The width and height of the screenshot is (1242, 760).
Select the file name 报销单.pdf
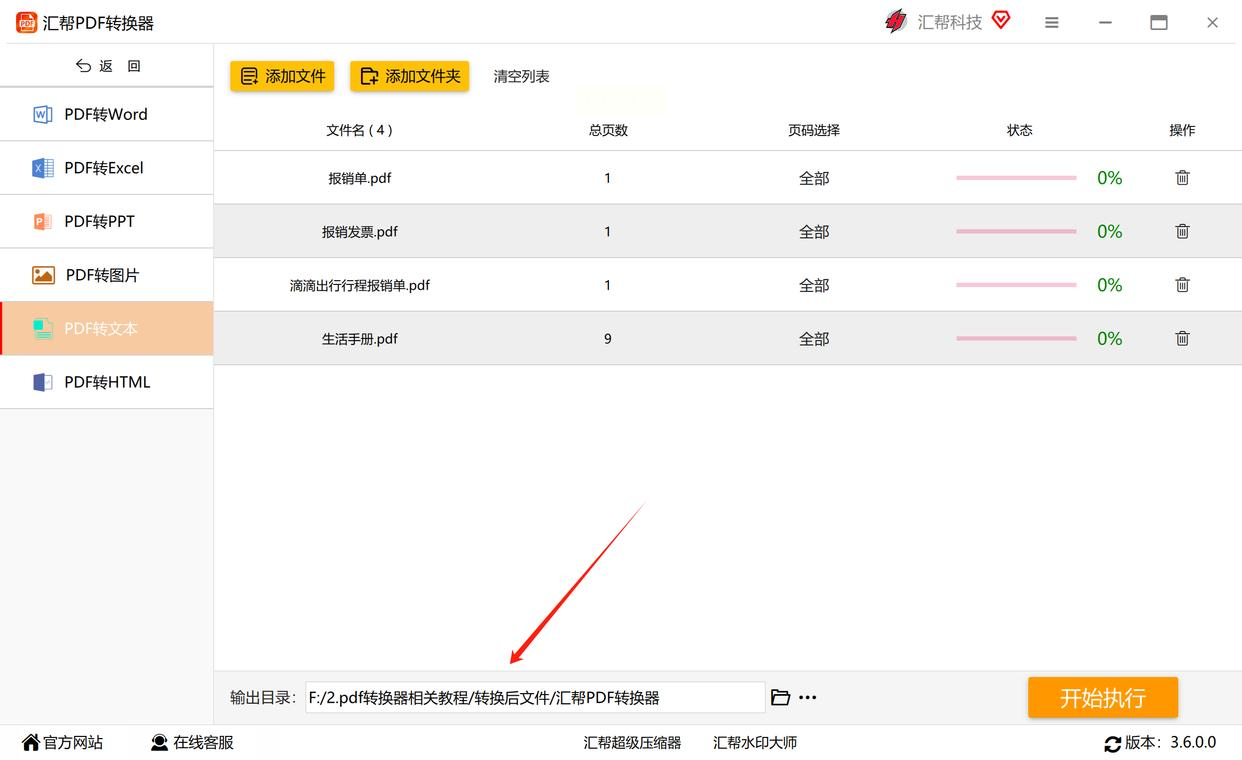click(360, 178)
